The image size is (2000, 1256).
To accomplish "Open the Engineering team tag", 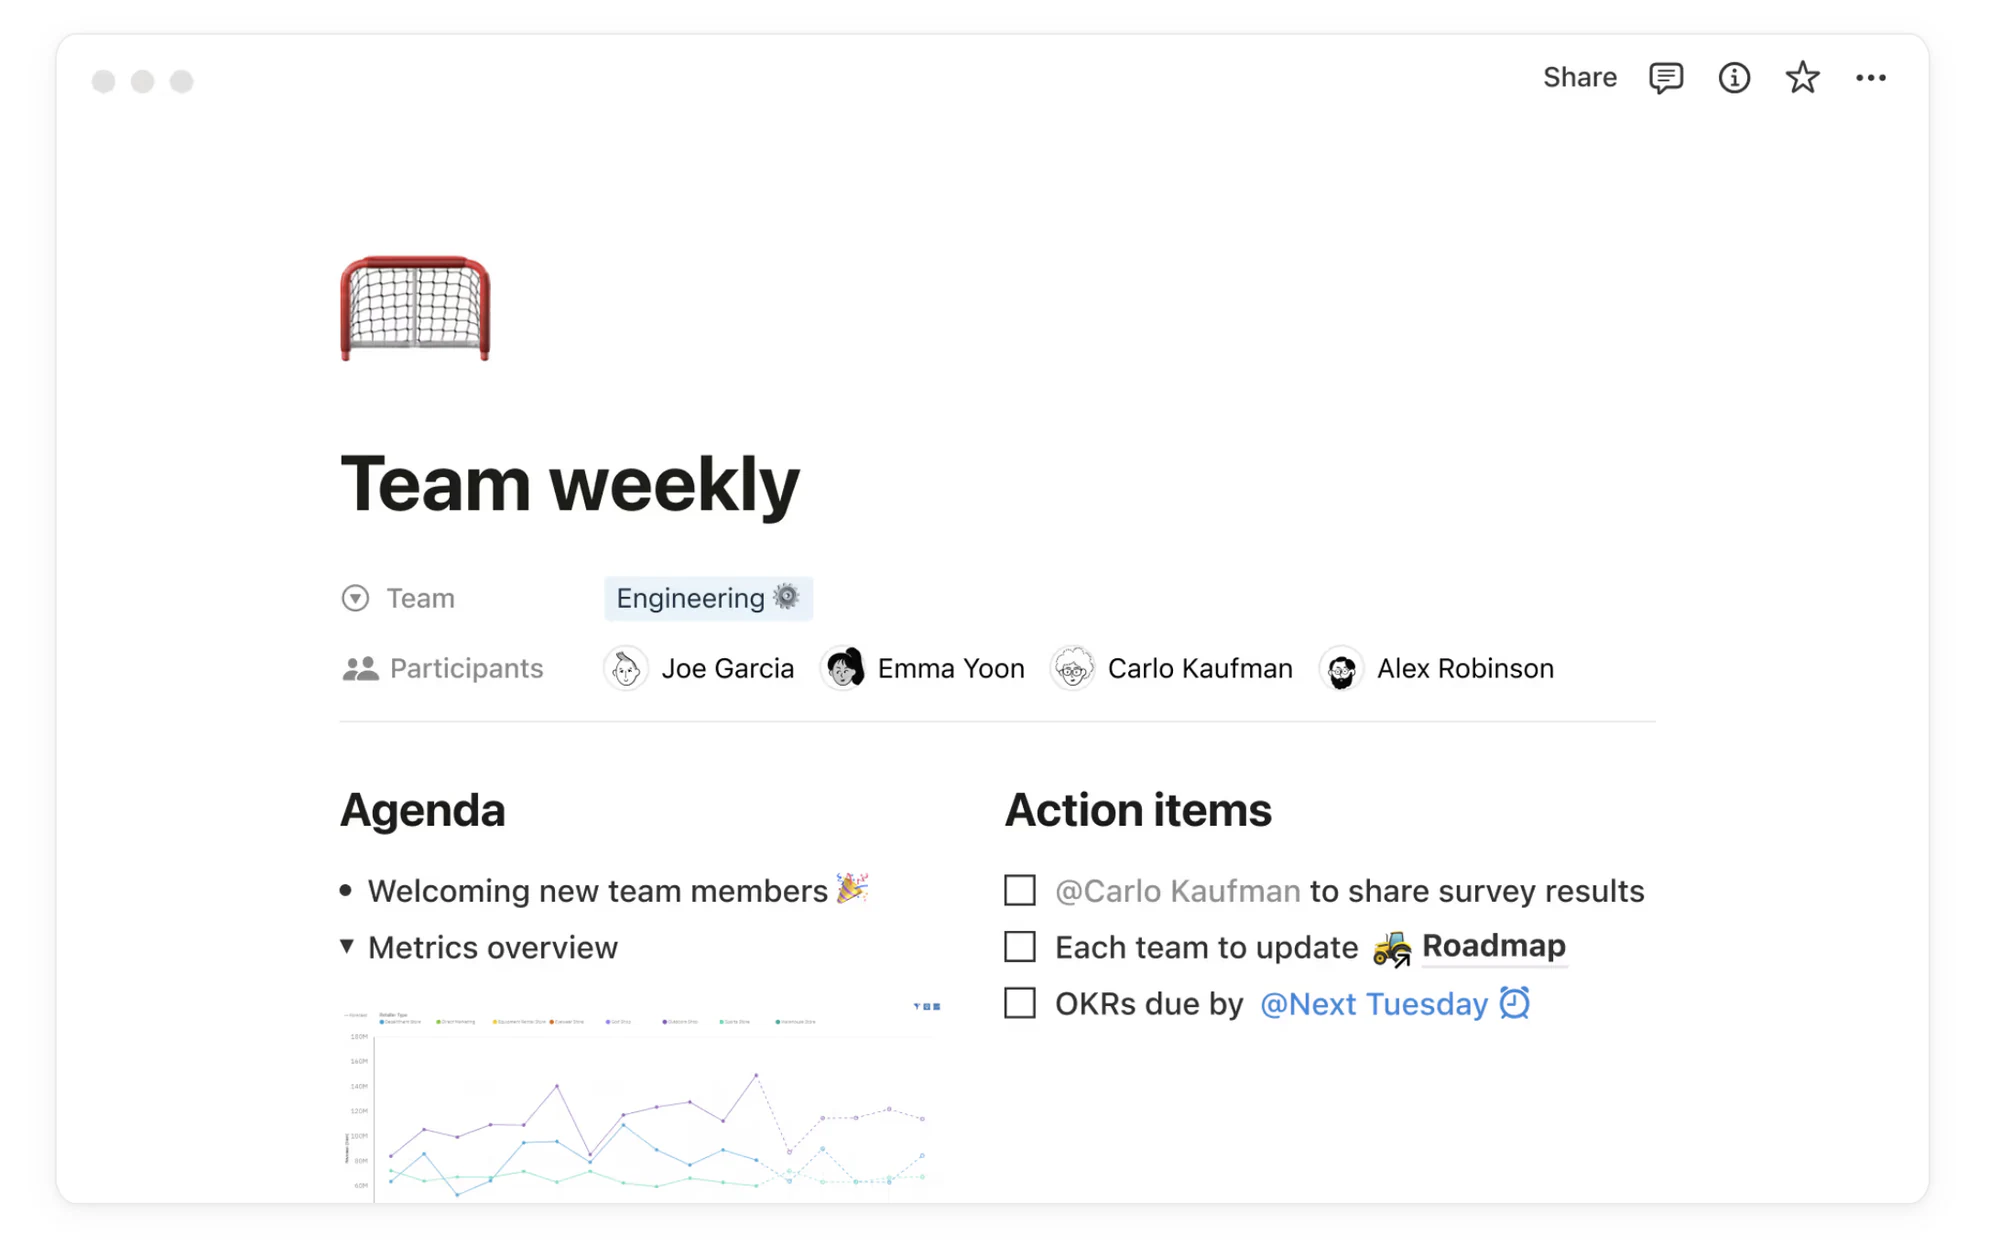I will 708,598.
